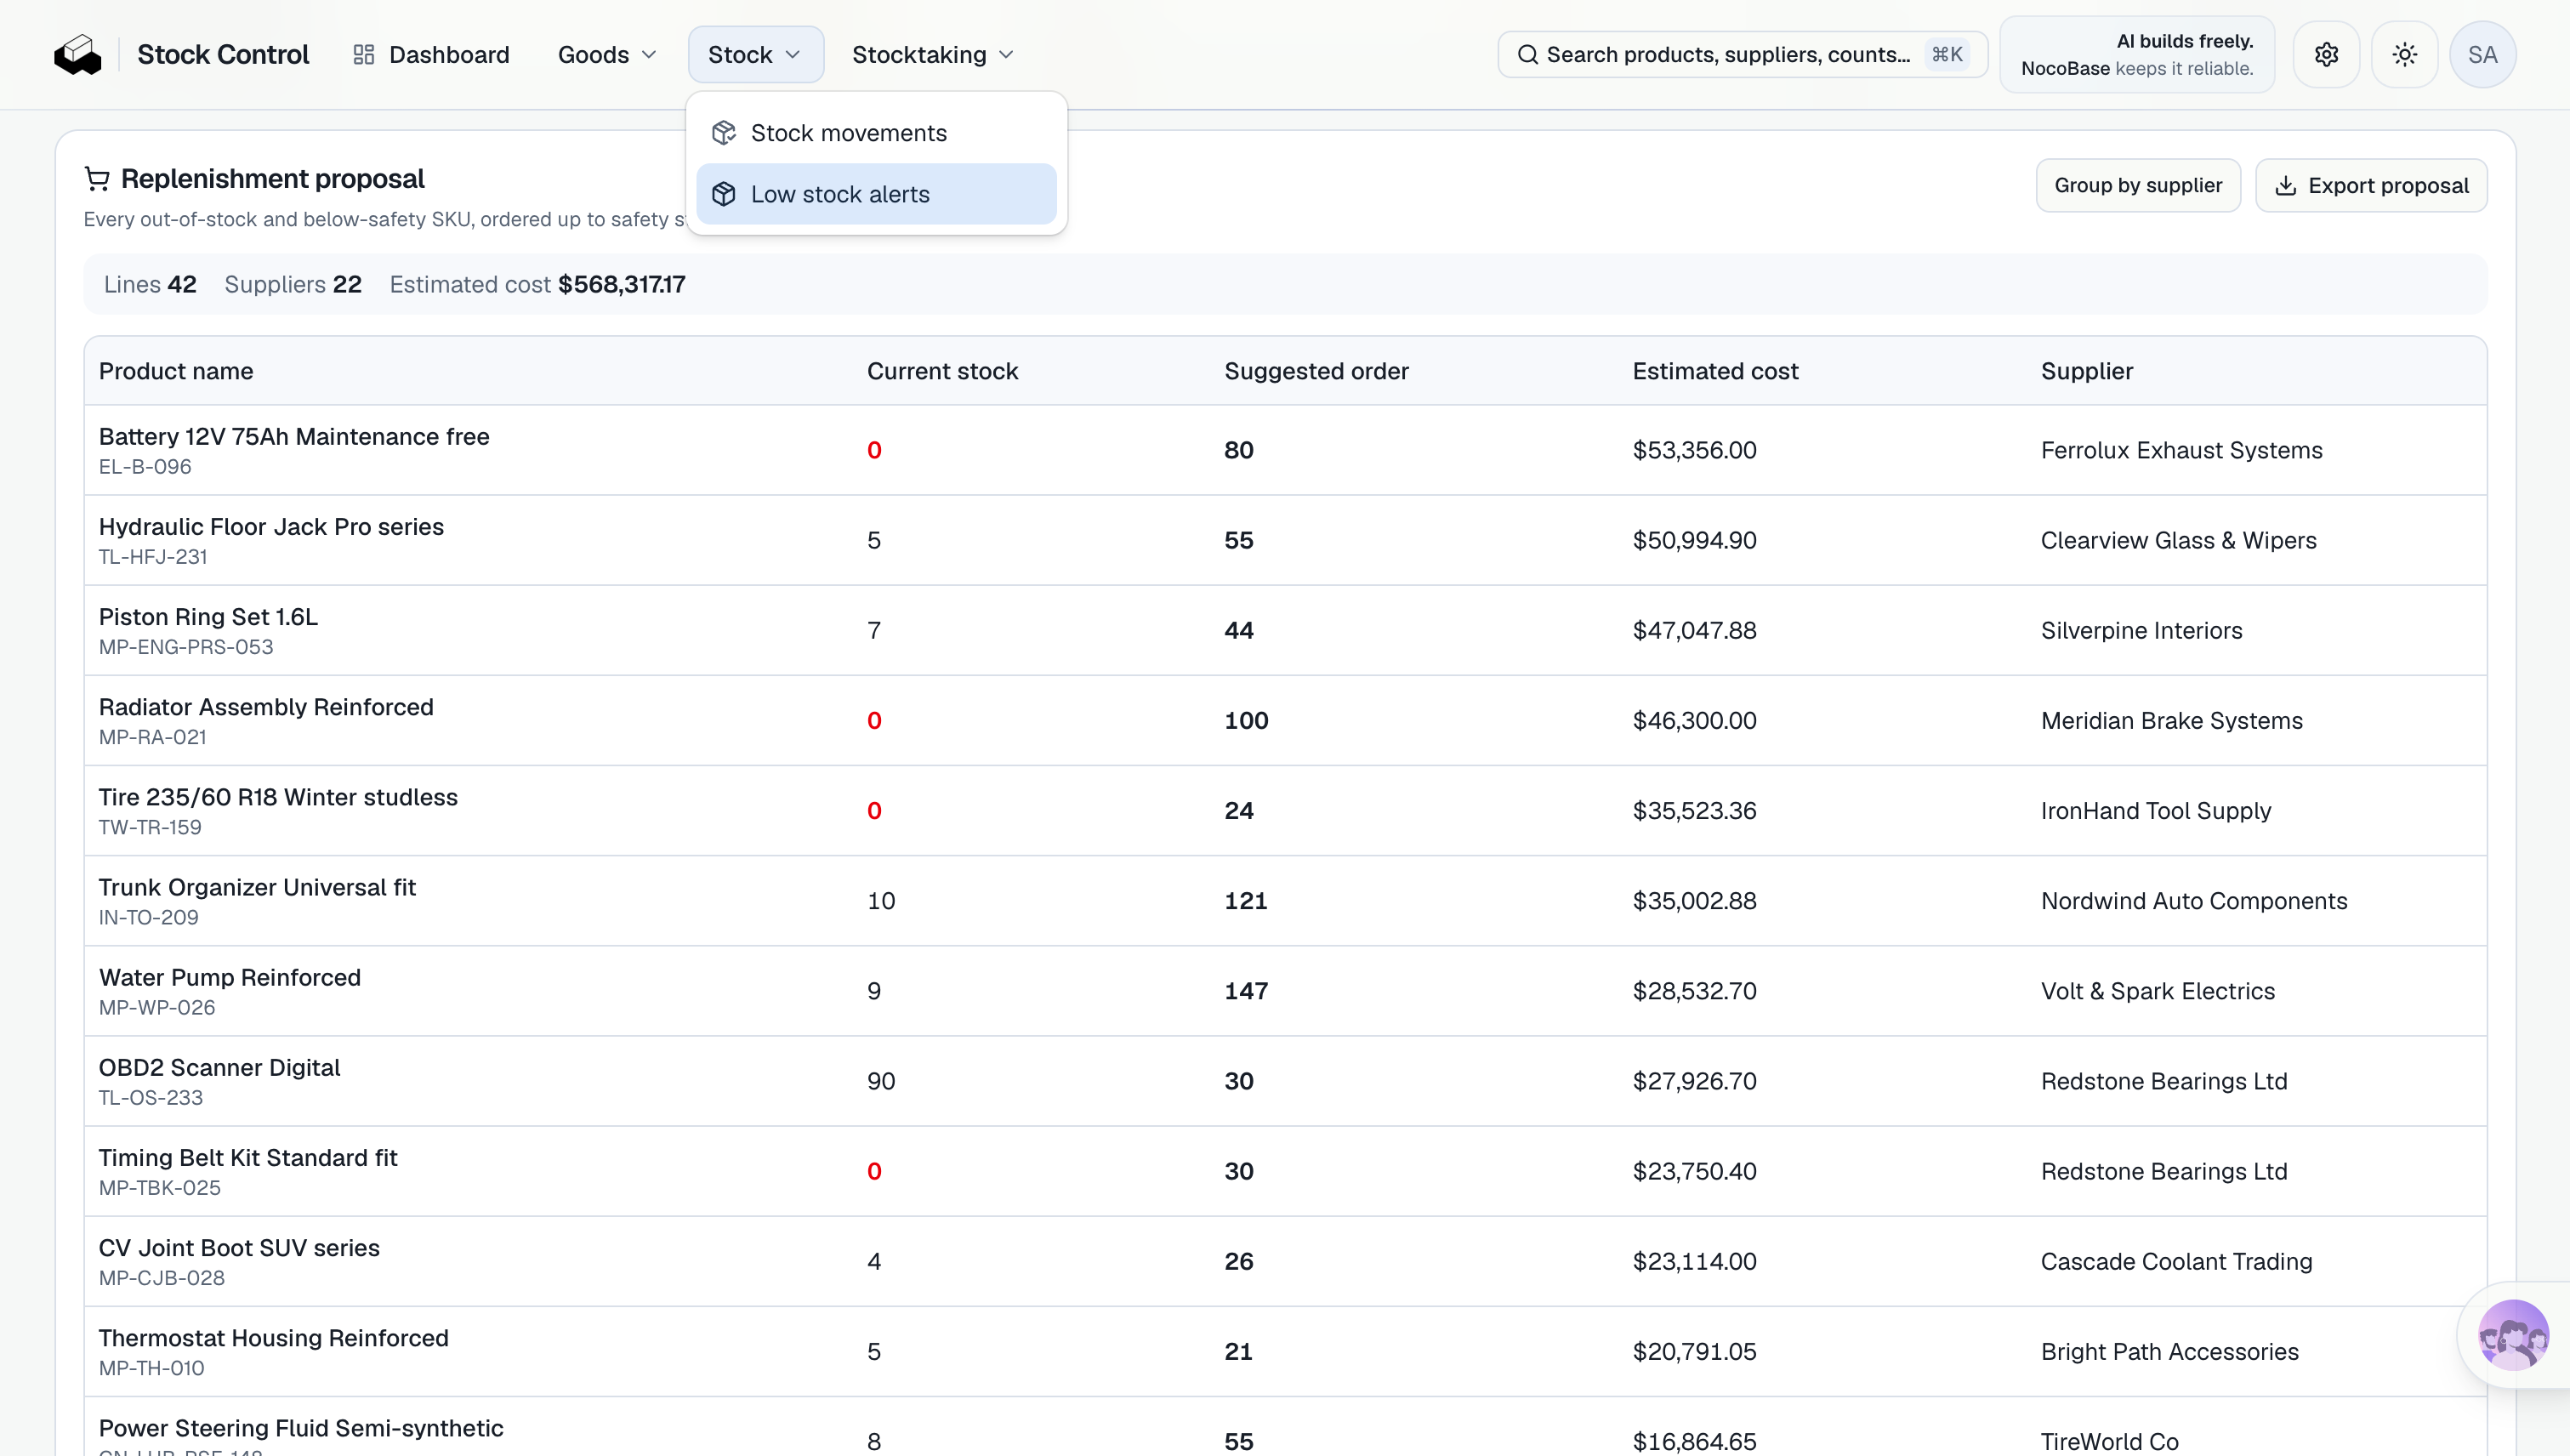Select CV Joint Boot SUV series
Screen dimensions: 2570x1456
(239, 1248)
